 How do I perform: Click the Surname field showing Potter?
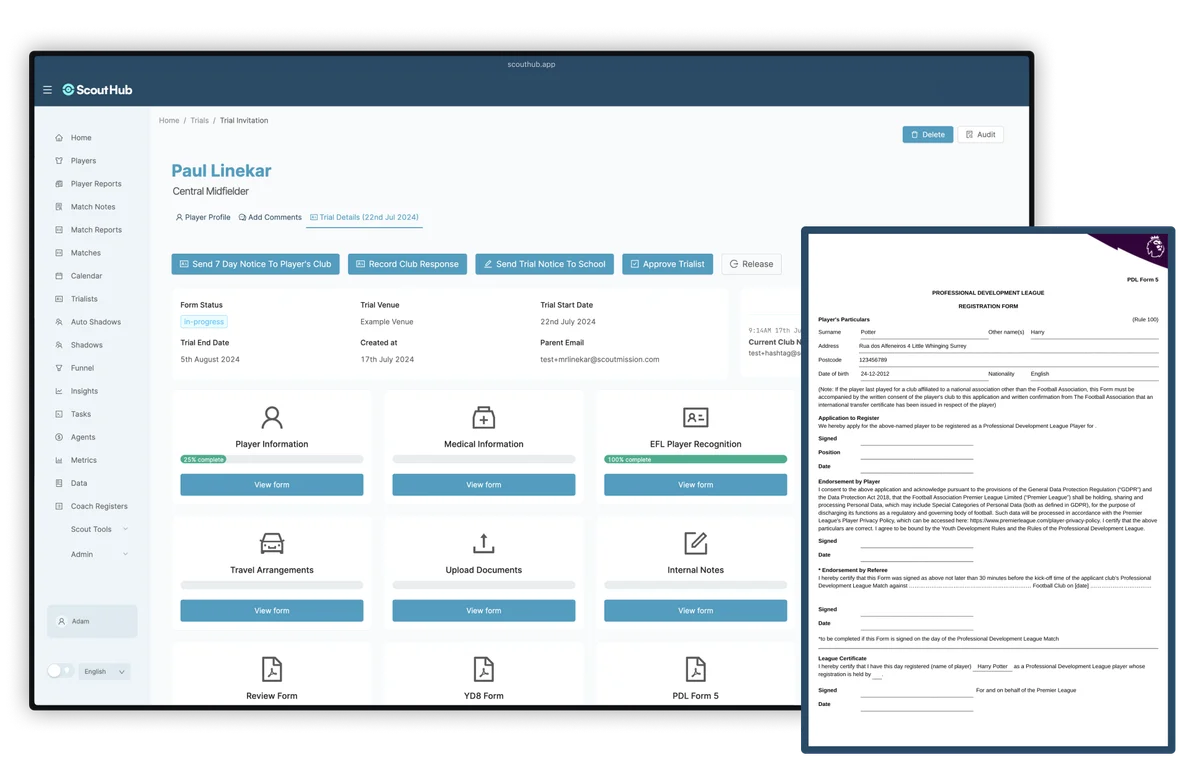click(x=922, y=332)
